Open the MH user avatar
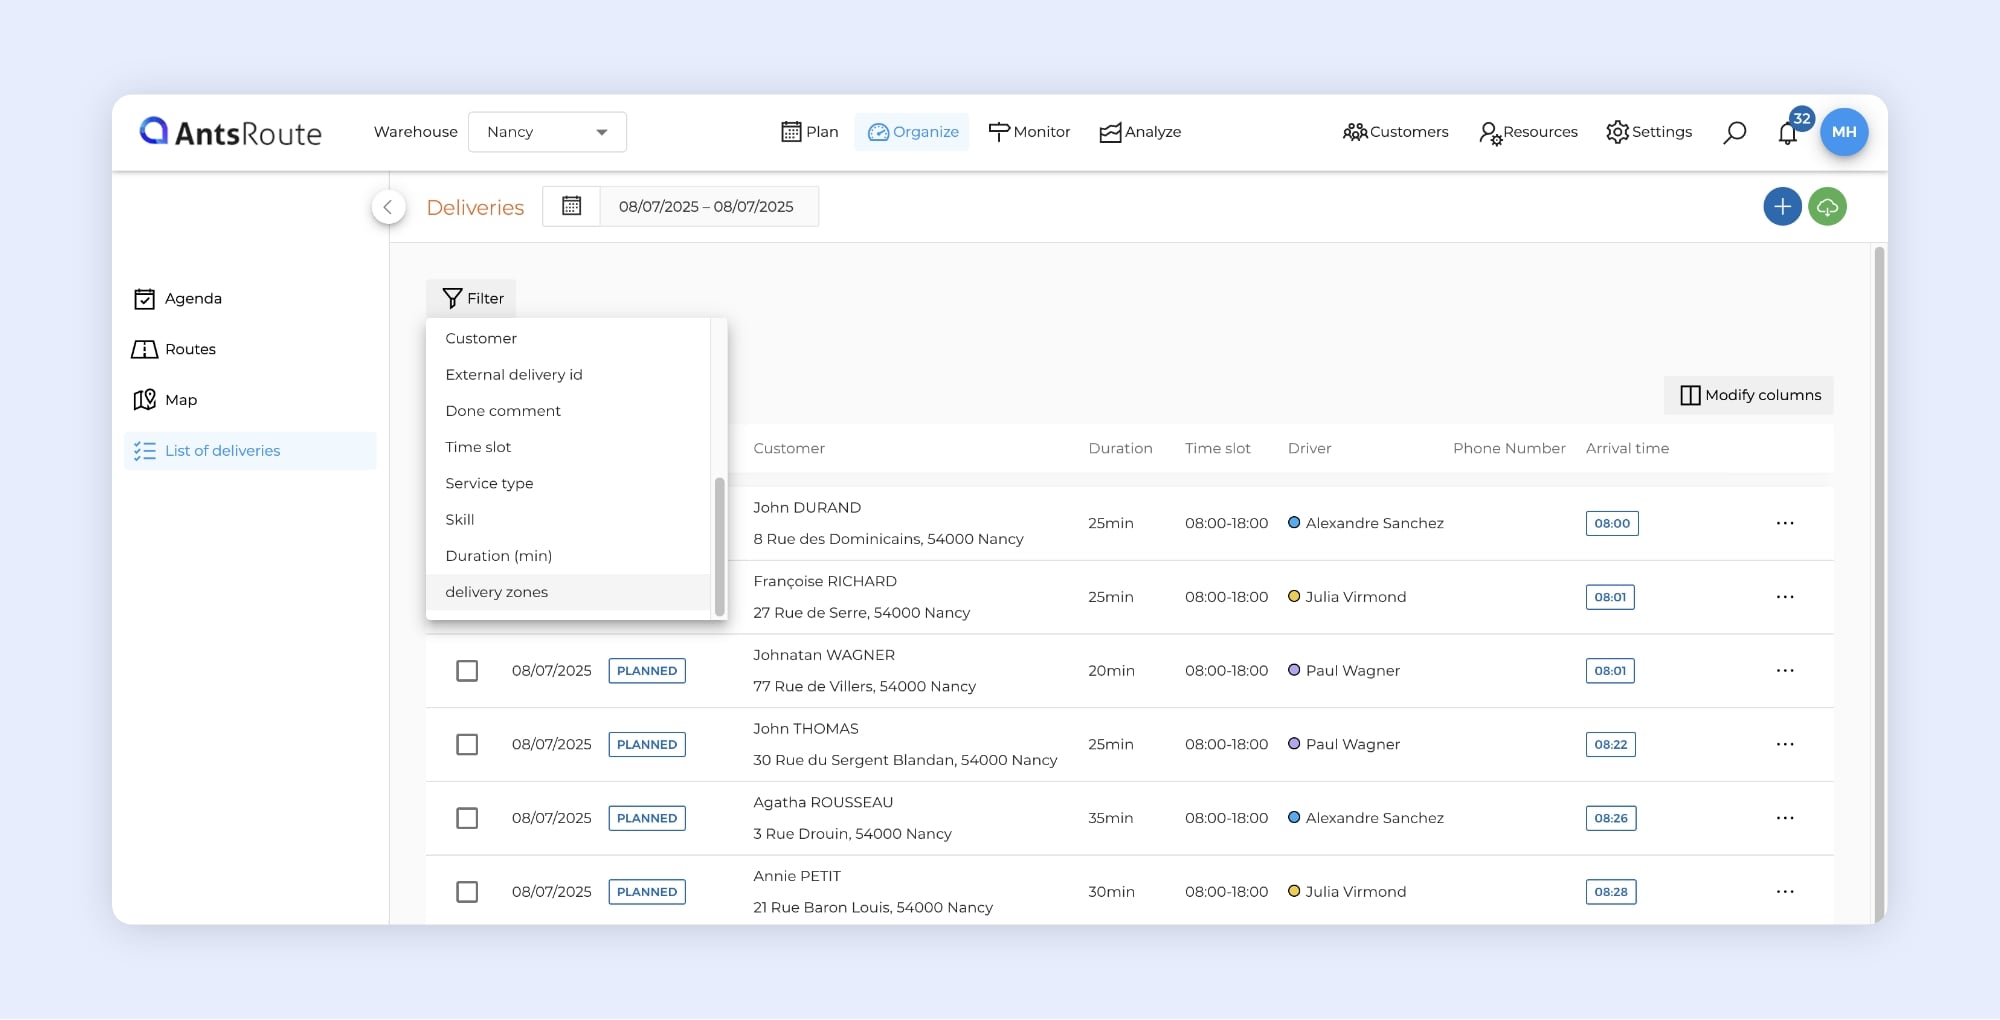Screen dimensions: 2000x1020 pos(1844,132)
